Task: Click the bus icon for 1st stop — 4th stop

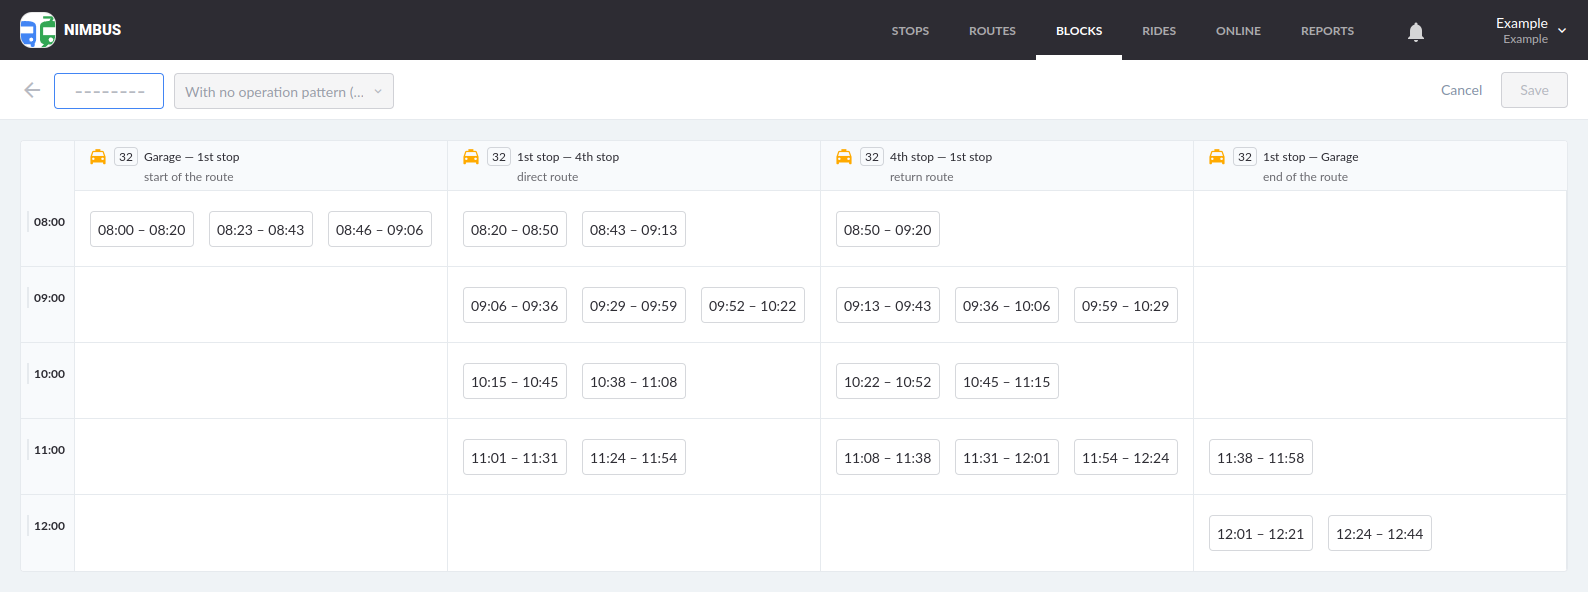Action: tap(471, 157)
